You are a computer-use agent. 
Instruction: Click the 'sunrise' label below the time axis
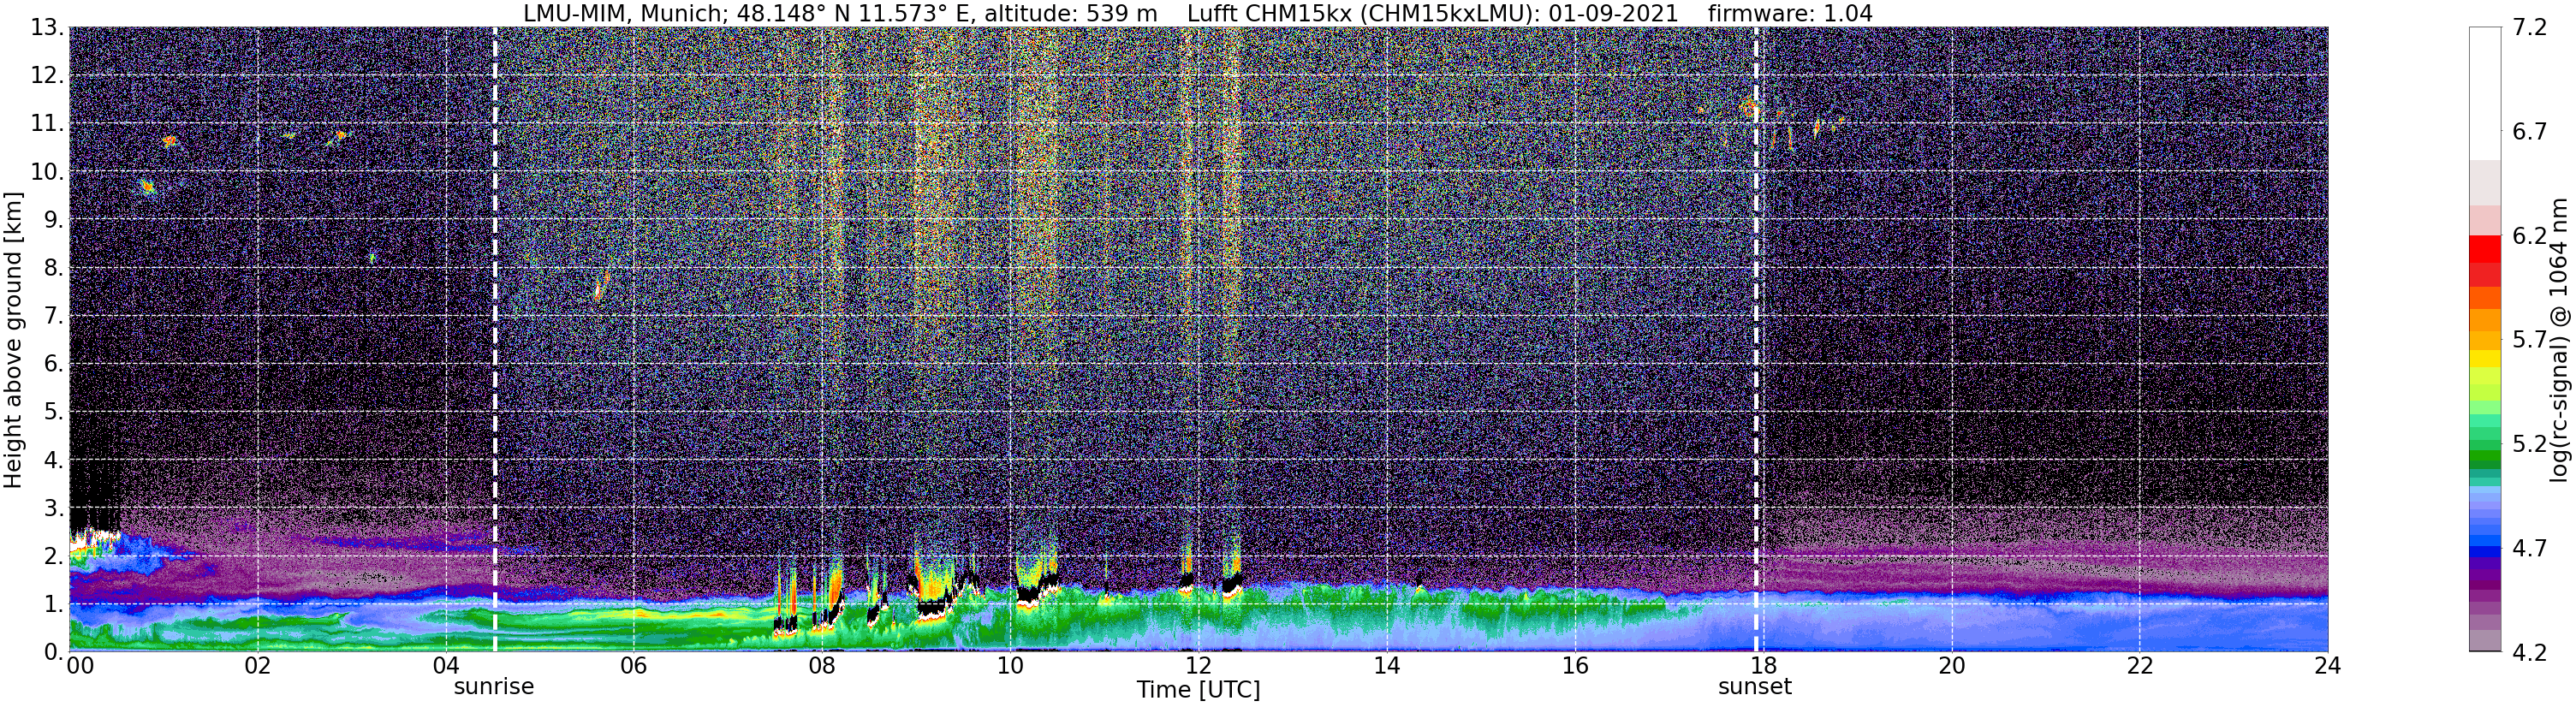[x=494, y=687]
